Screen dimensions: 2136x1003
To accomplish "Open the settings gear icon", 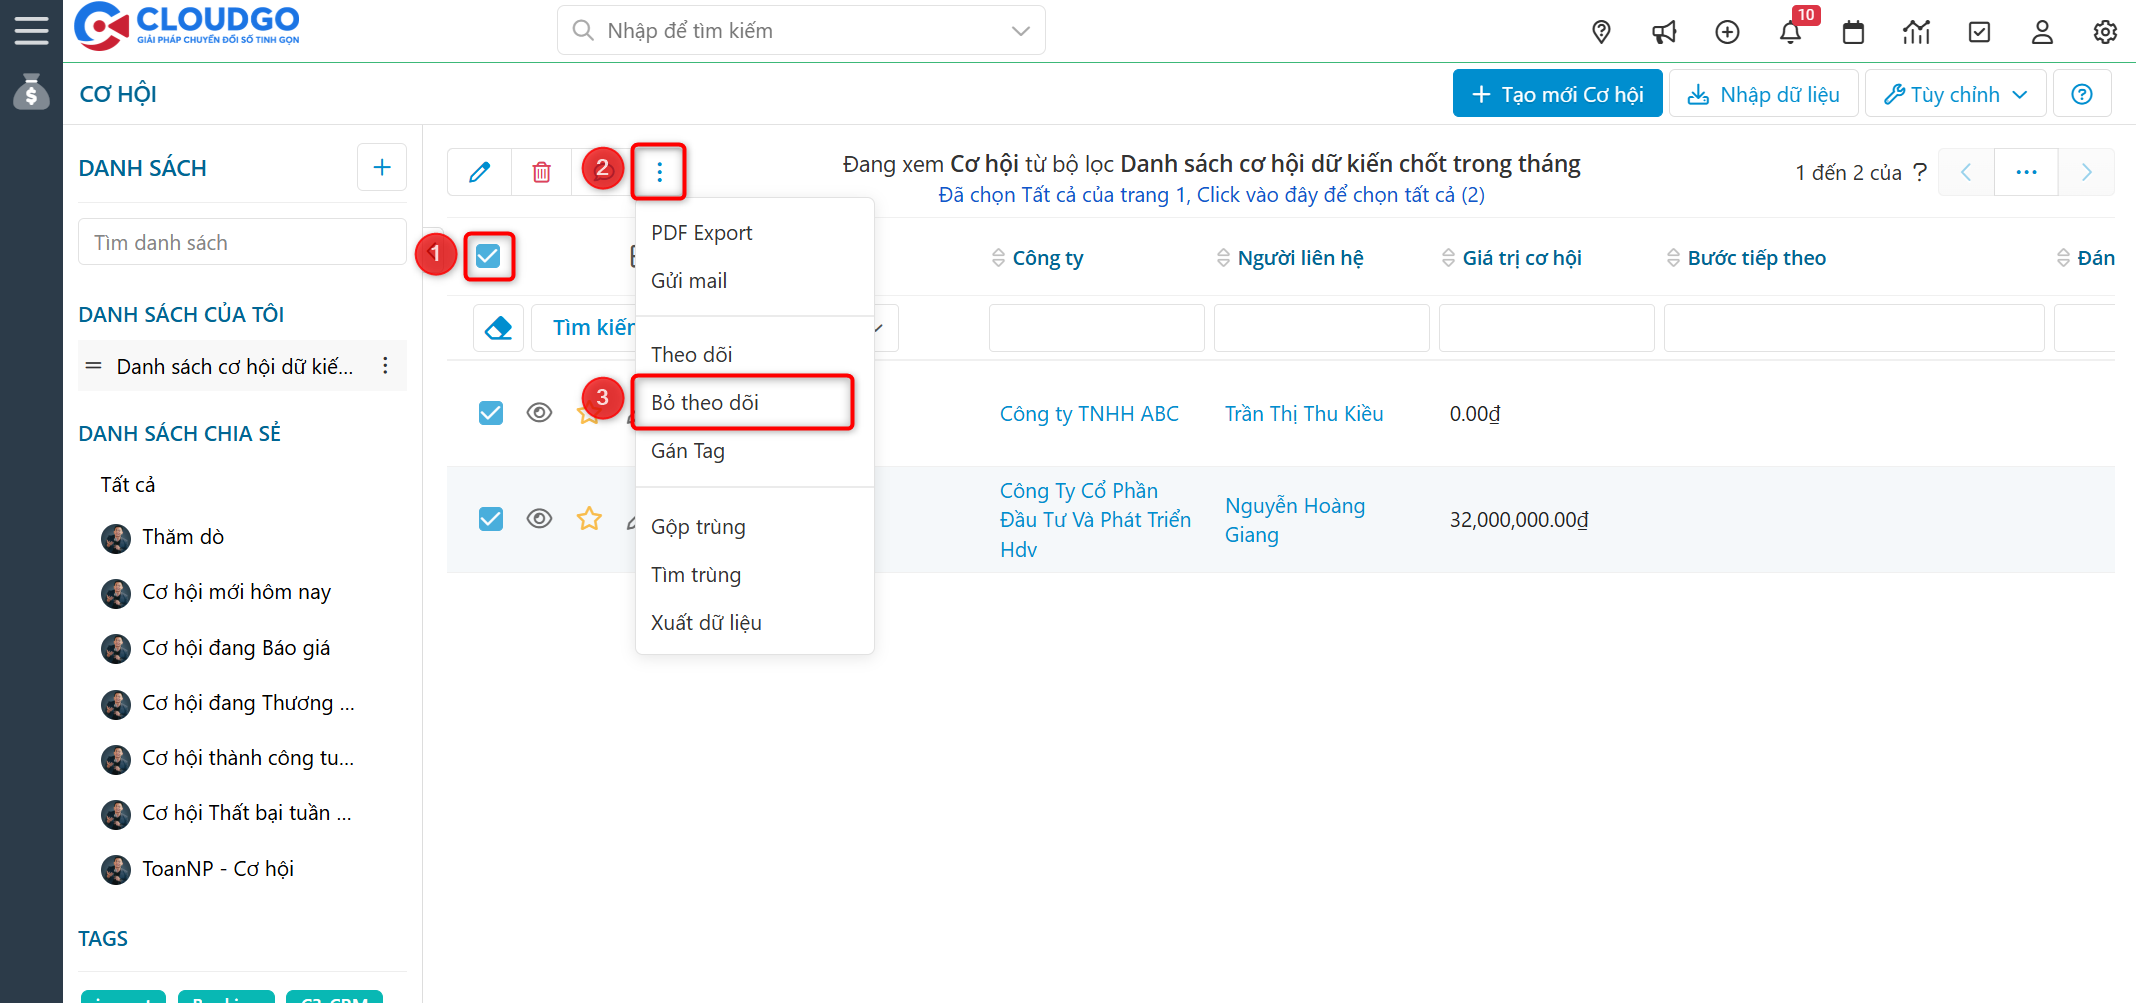I will click(2105, 32).
